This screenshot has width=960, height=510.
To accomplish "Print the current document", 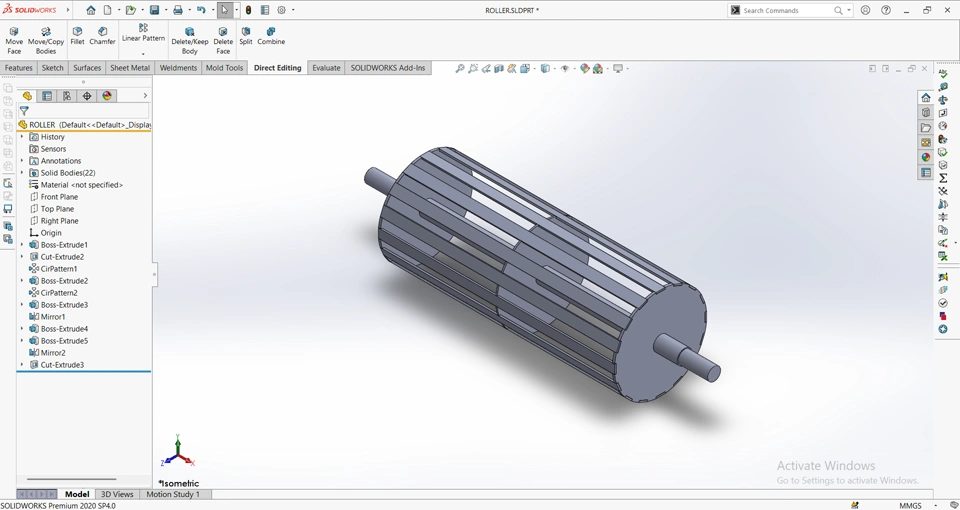I will click(x=178, y=10).
